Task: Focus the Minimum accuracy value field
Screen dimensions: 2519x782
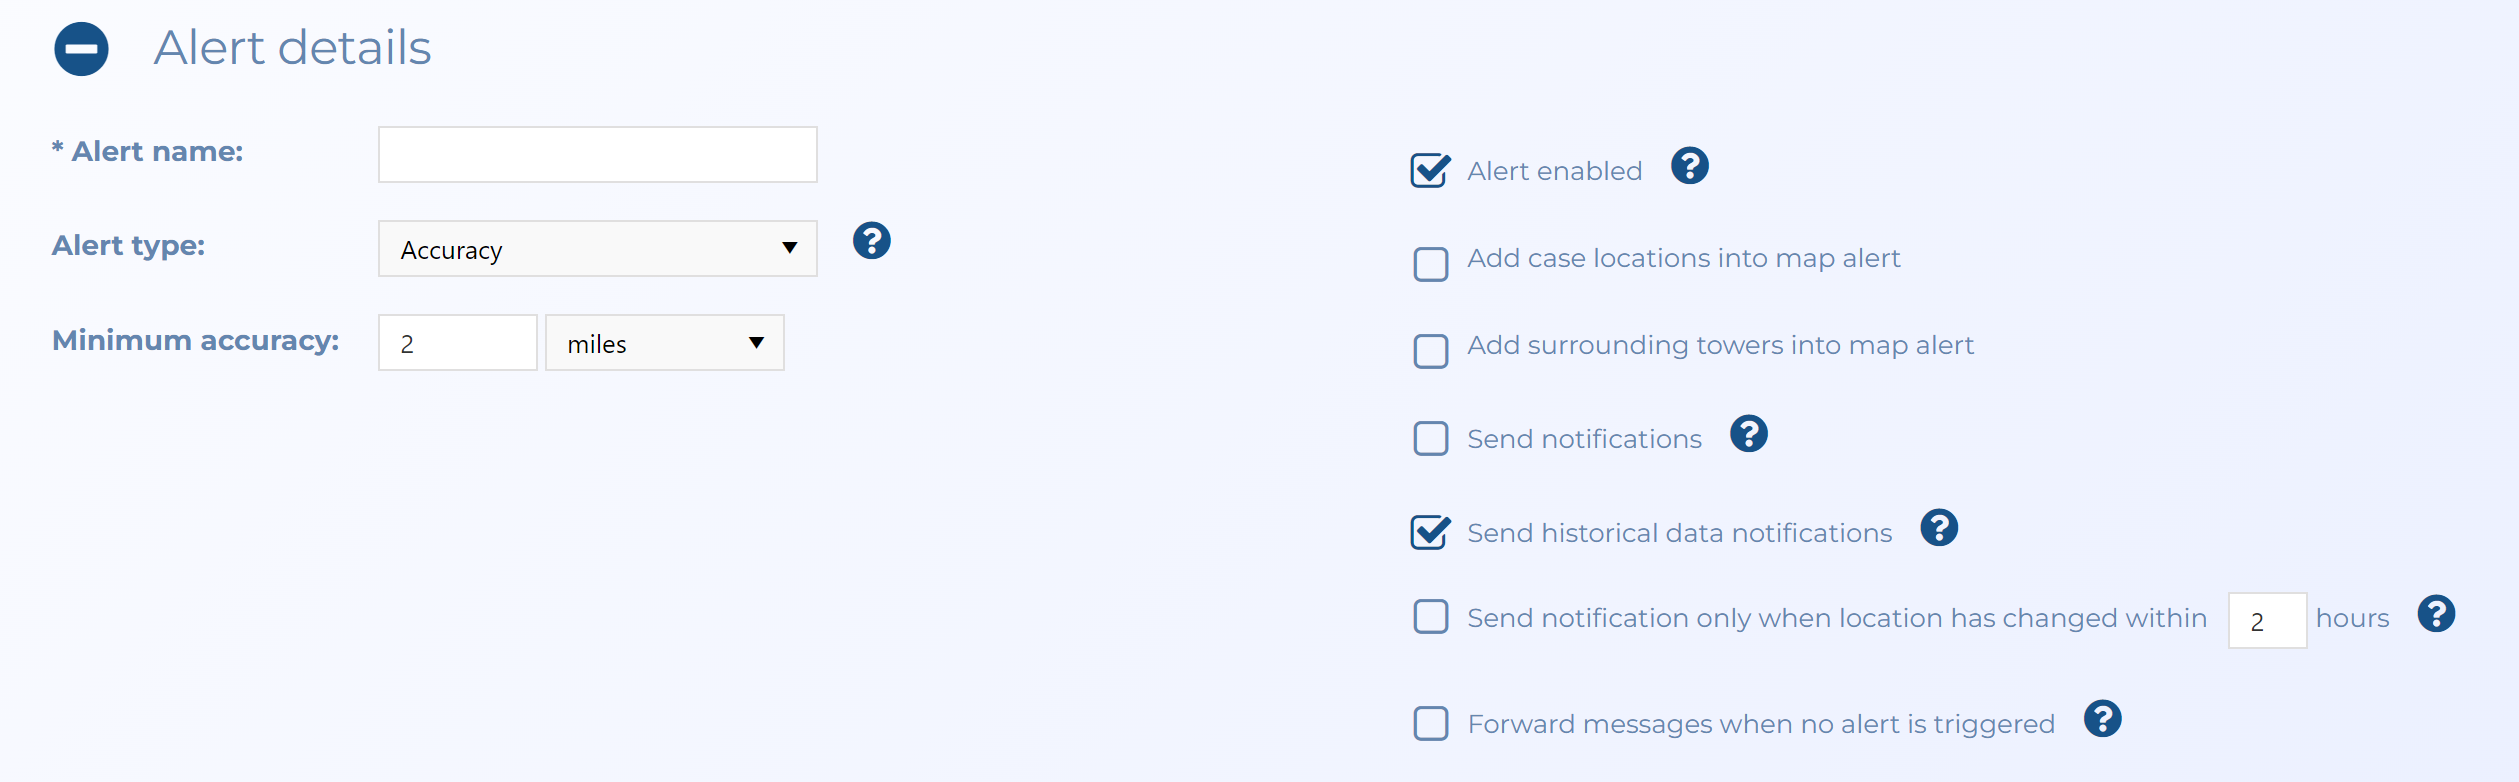Action: 457,343
